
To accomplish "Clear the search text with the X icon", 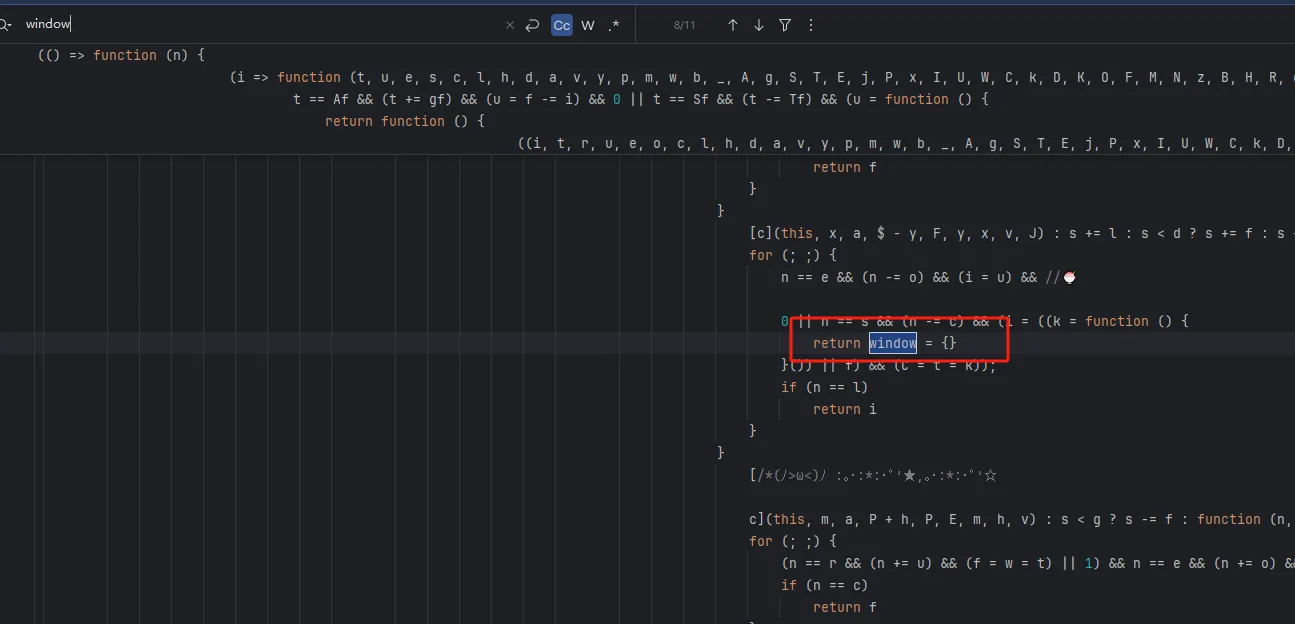I will [x=510, y=25].
